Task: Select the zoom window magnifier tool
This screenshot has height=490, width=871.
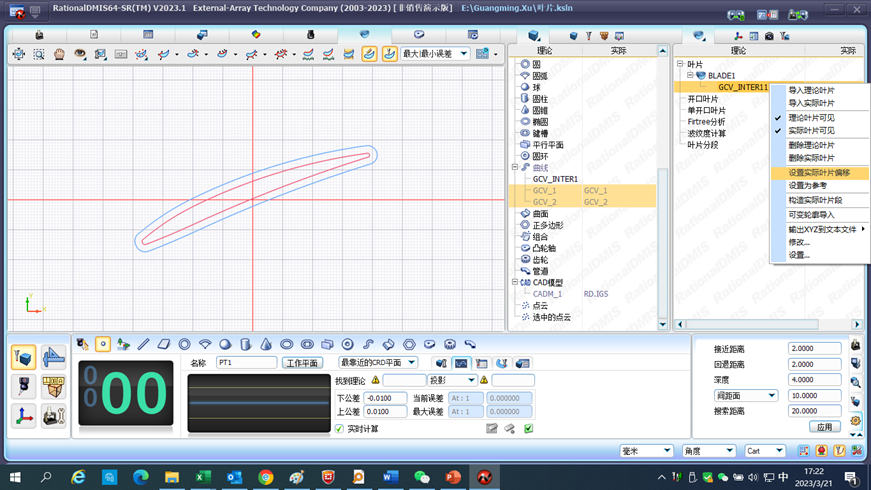Action: (x=39, y=54)
